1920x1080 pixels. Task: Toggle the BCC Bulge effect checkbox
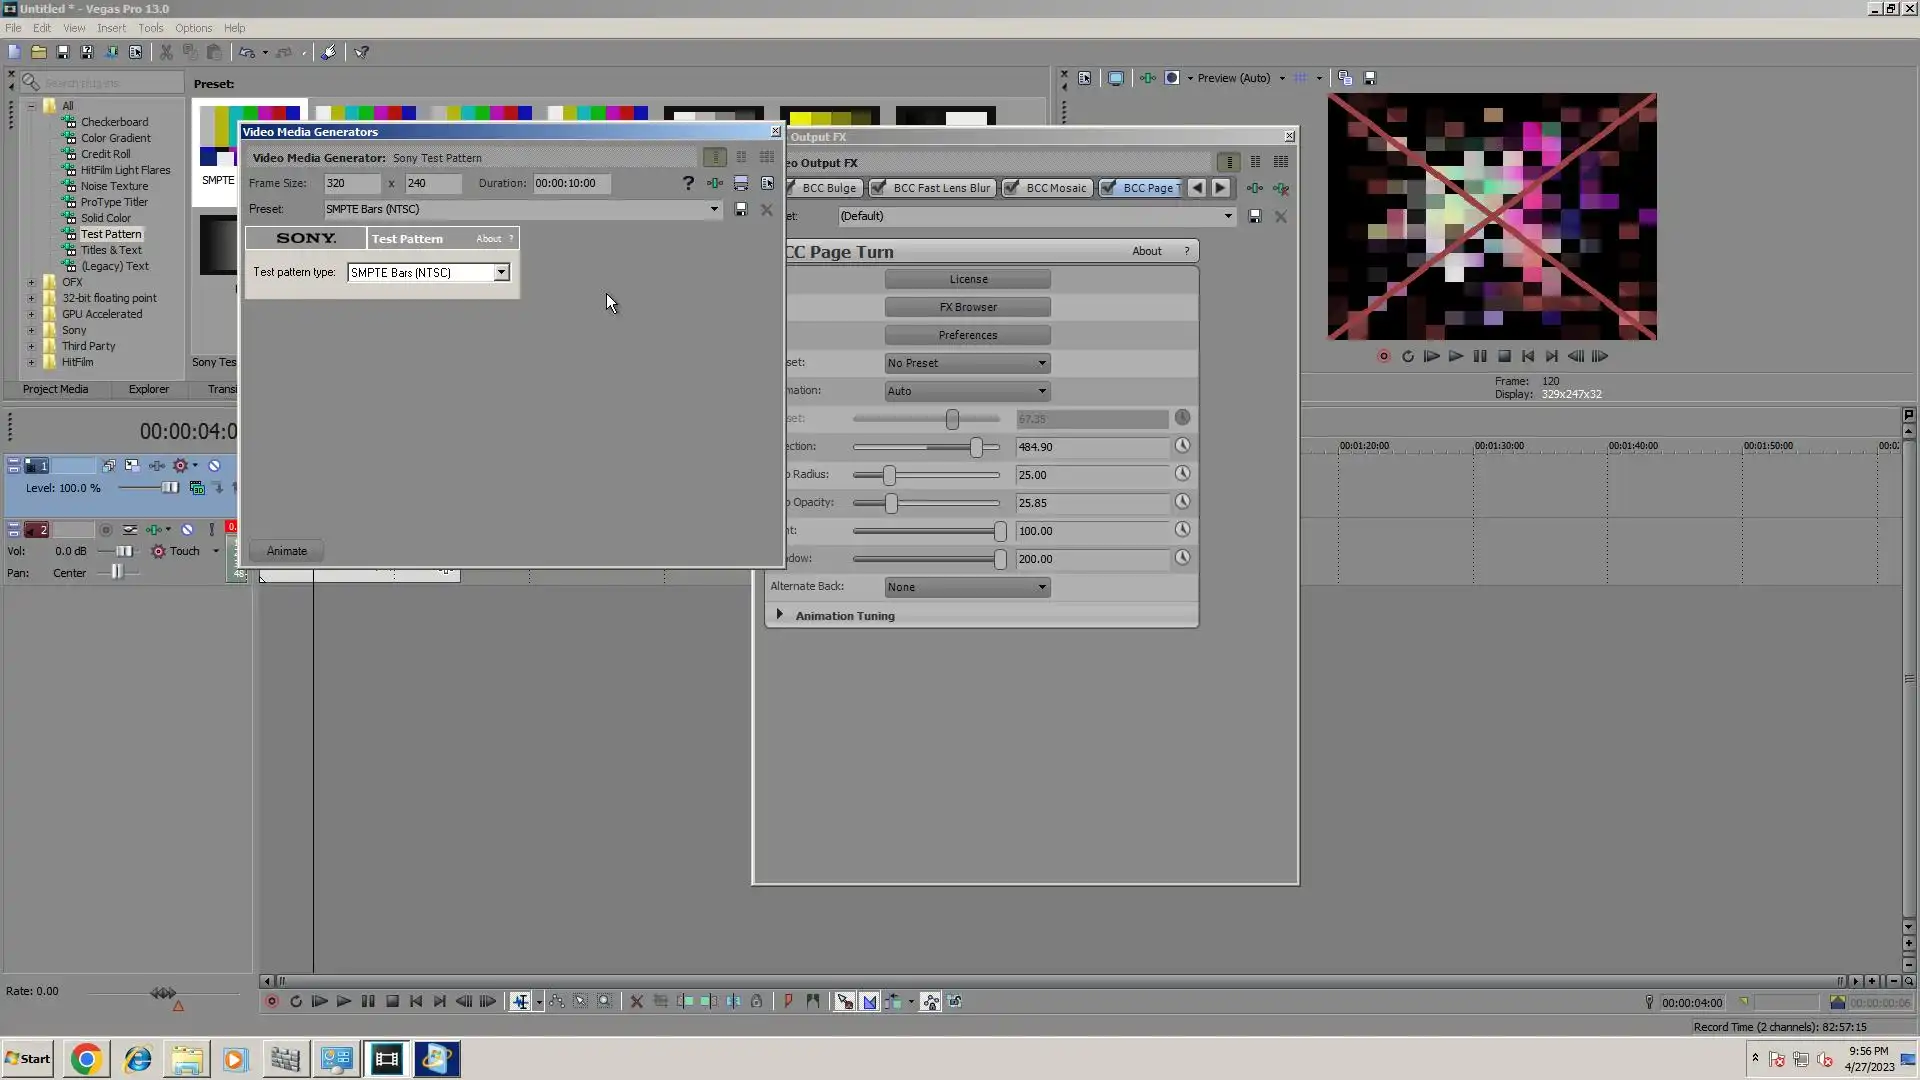pyautogui.click(x=790, y=188)
